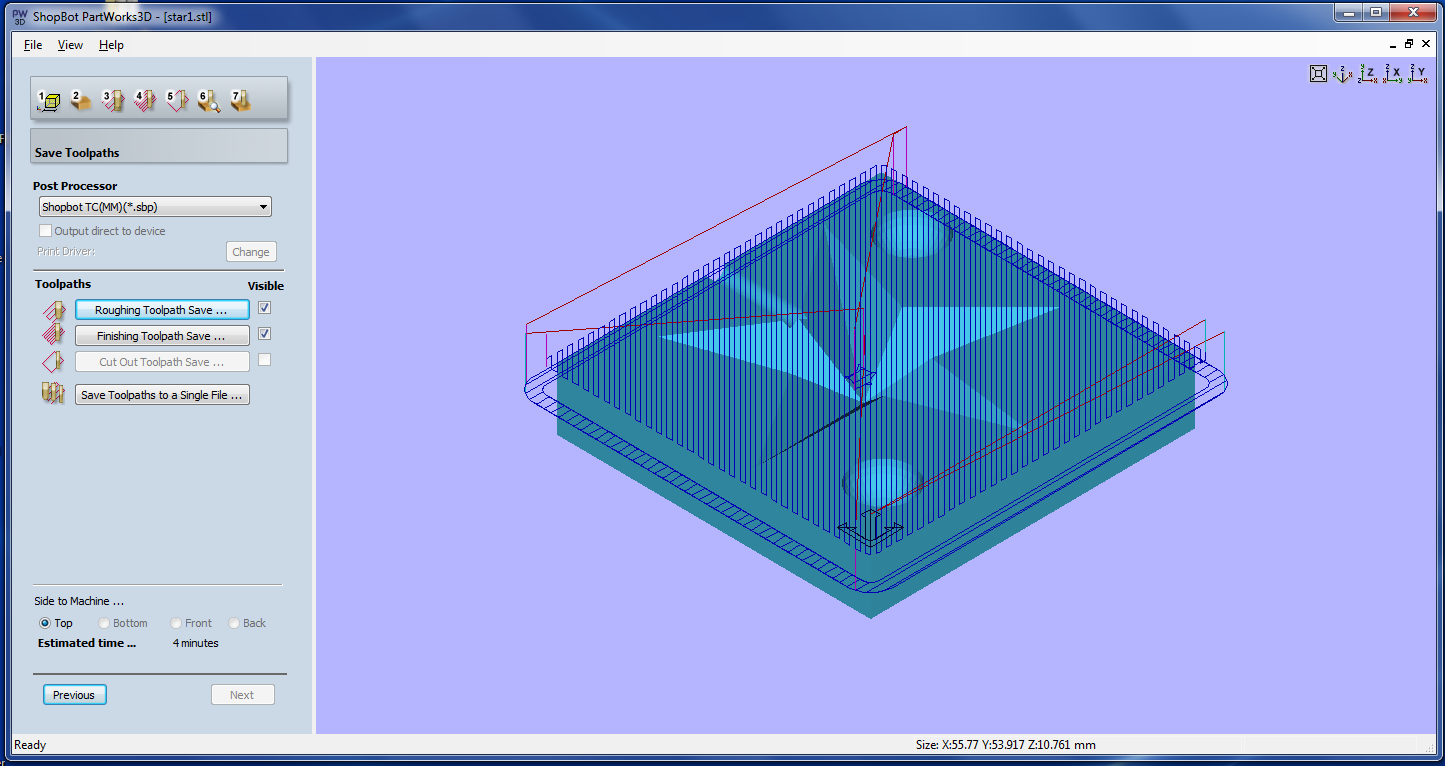Select Bottom side to machine
This screenshot has width=1445, height=766.
[x=122, y=623]
